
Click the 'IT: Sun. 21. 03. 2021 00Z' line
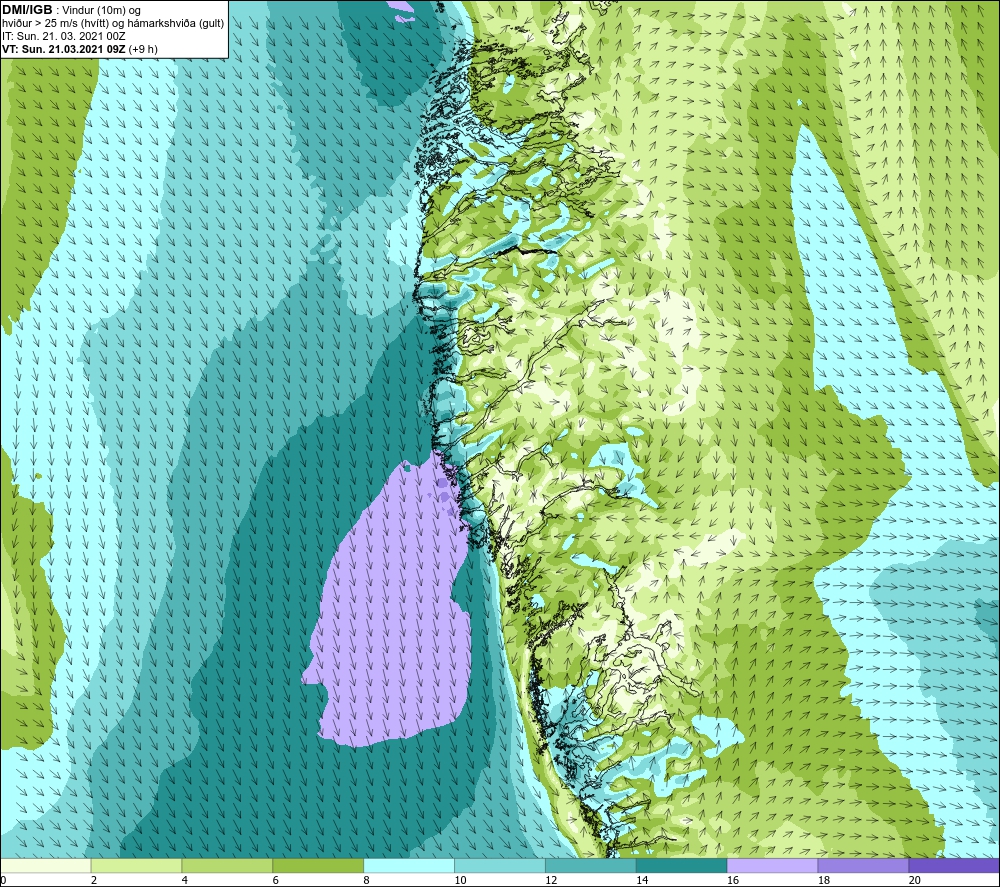point(64,36)
